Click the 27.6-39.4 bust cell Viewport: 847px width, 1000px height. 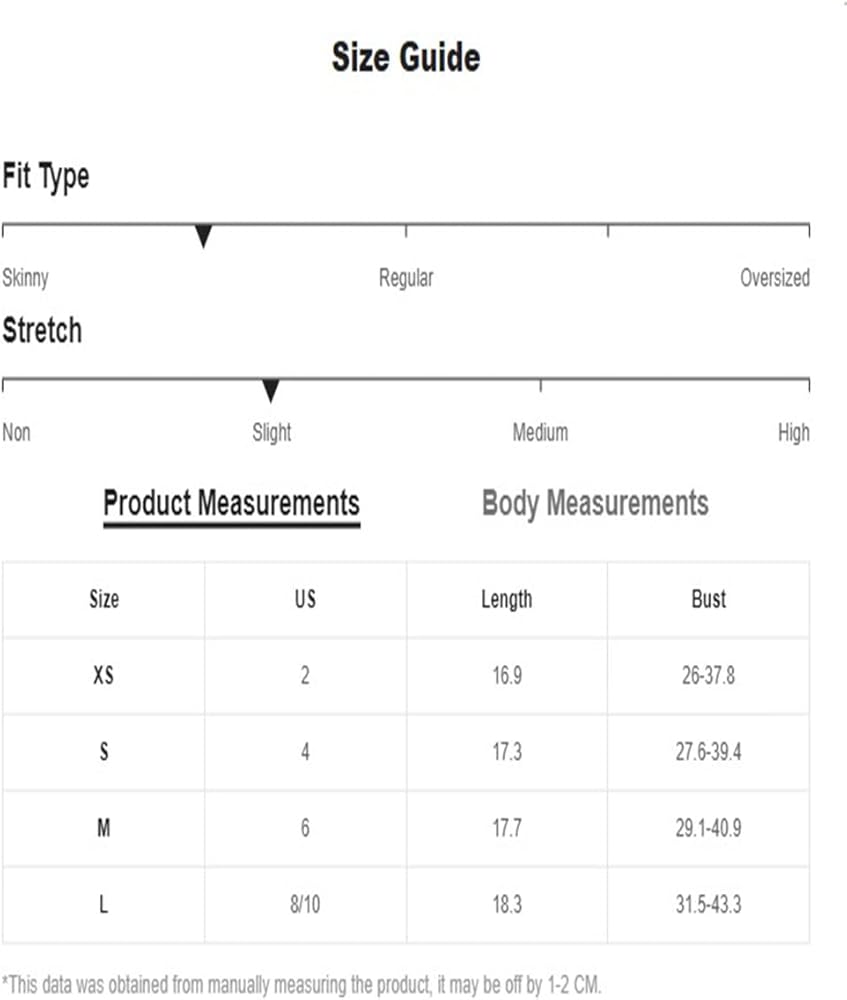pyautogui.click(x=708, y=752)
